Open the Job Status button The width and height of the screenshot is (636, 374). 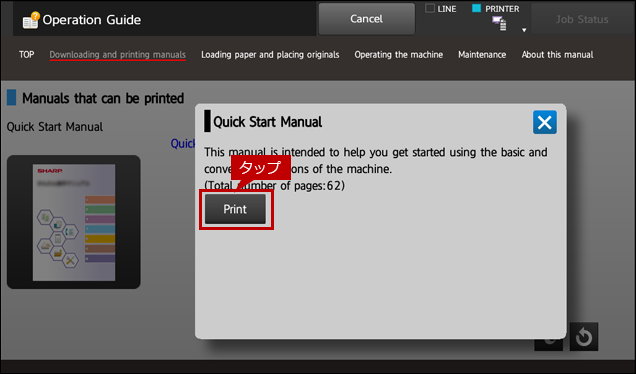click(x=582, y=19)
